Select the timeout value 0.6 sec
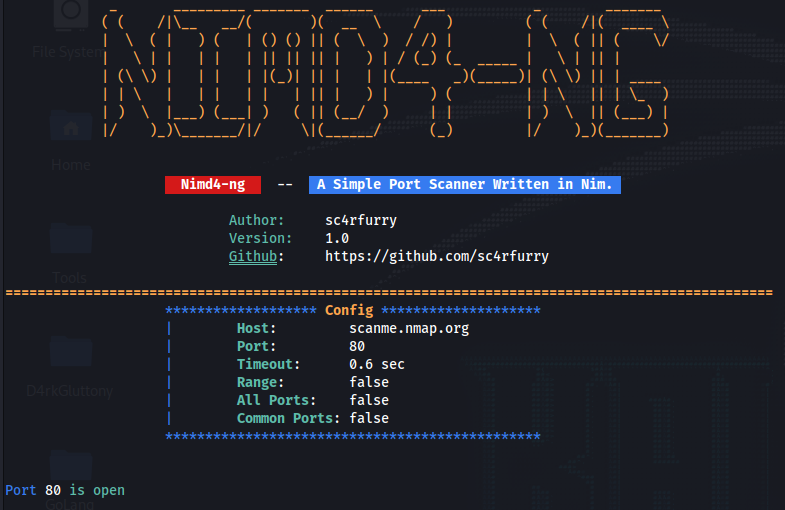785x510 pixels. pyautogui.click(x=376, y=364)
